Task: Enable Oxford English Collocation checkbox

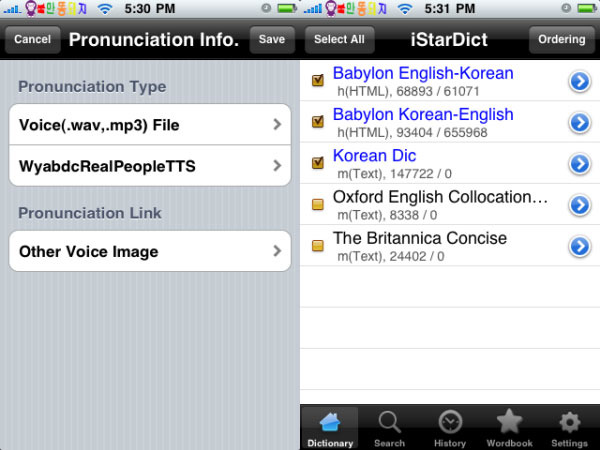Action: pyautogui.click(x=318, y=204)
